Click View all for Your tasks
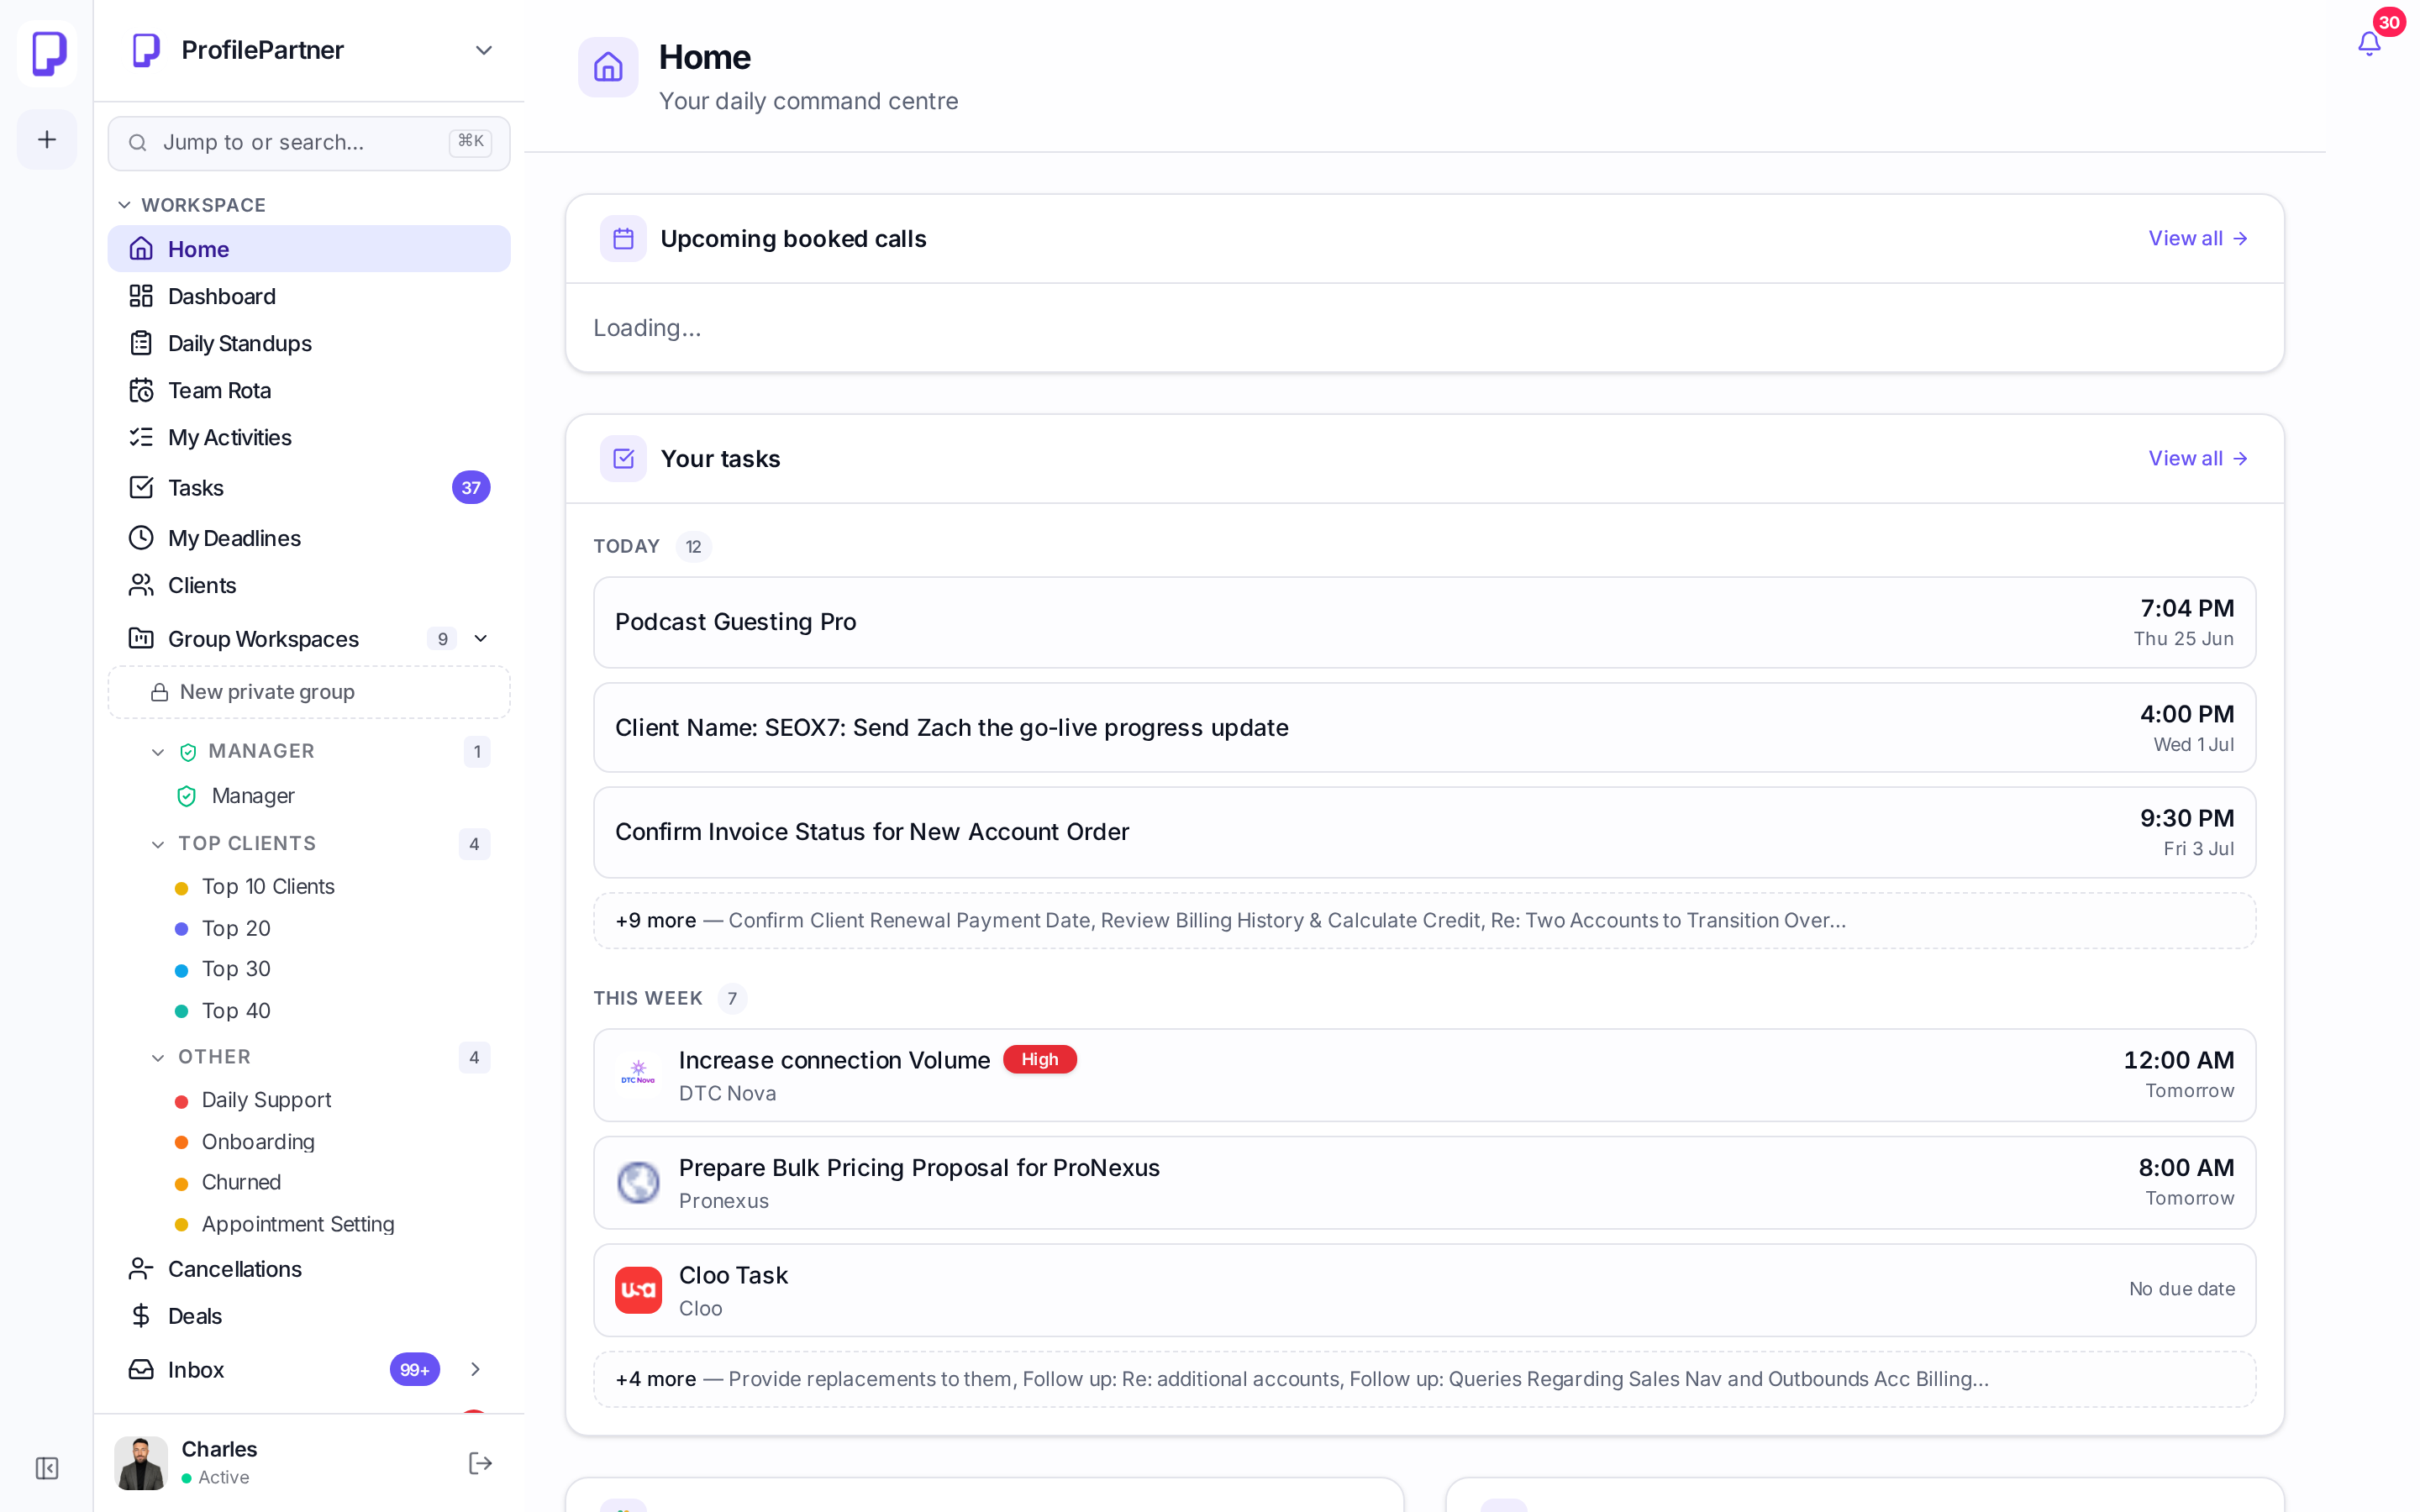This screenshot has height=1512, width=2420. tap(2198, 458)
